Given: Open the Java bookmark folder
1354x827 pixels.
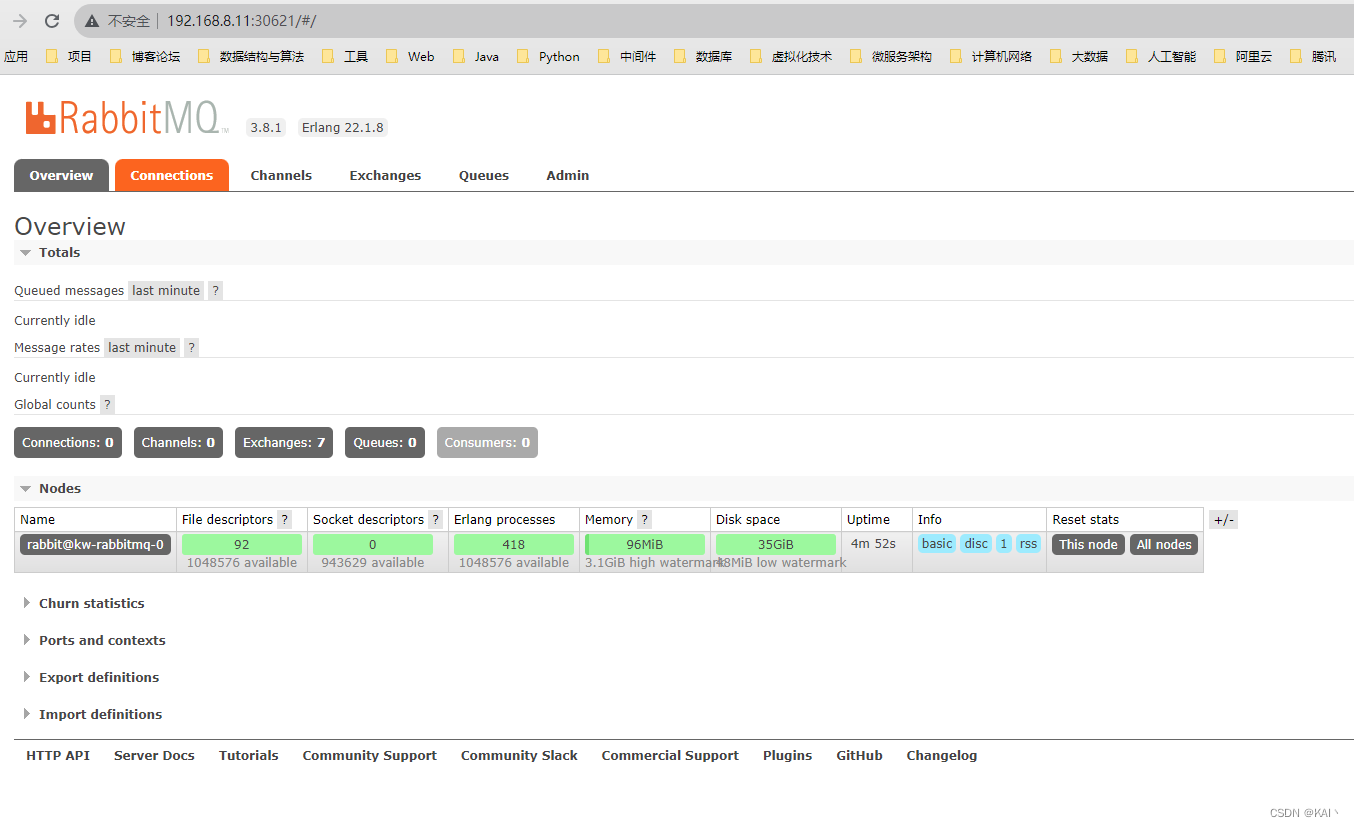Looking at the screenshot, I should [476, 57].
